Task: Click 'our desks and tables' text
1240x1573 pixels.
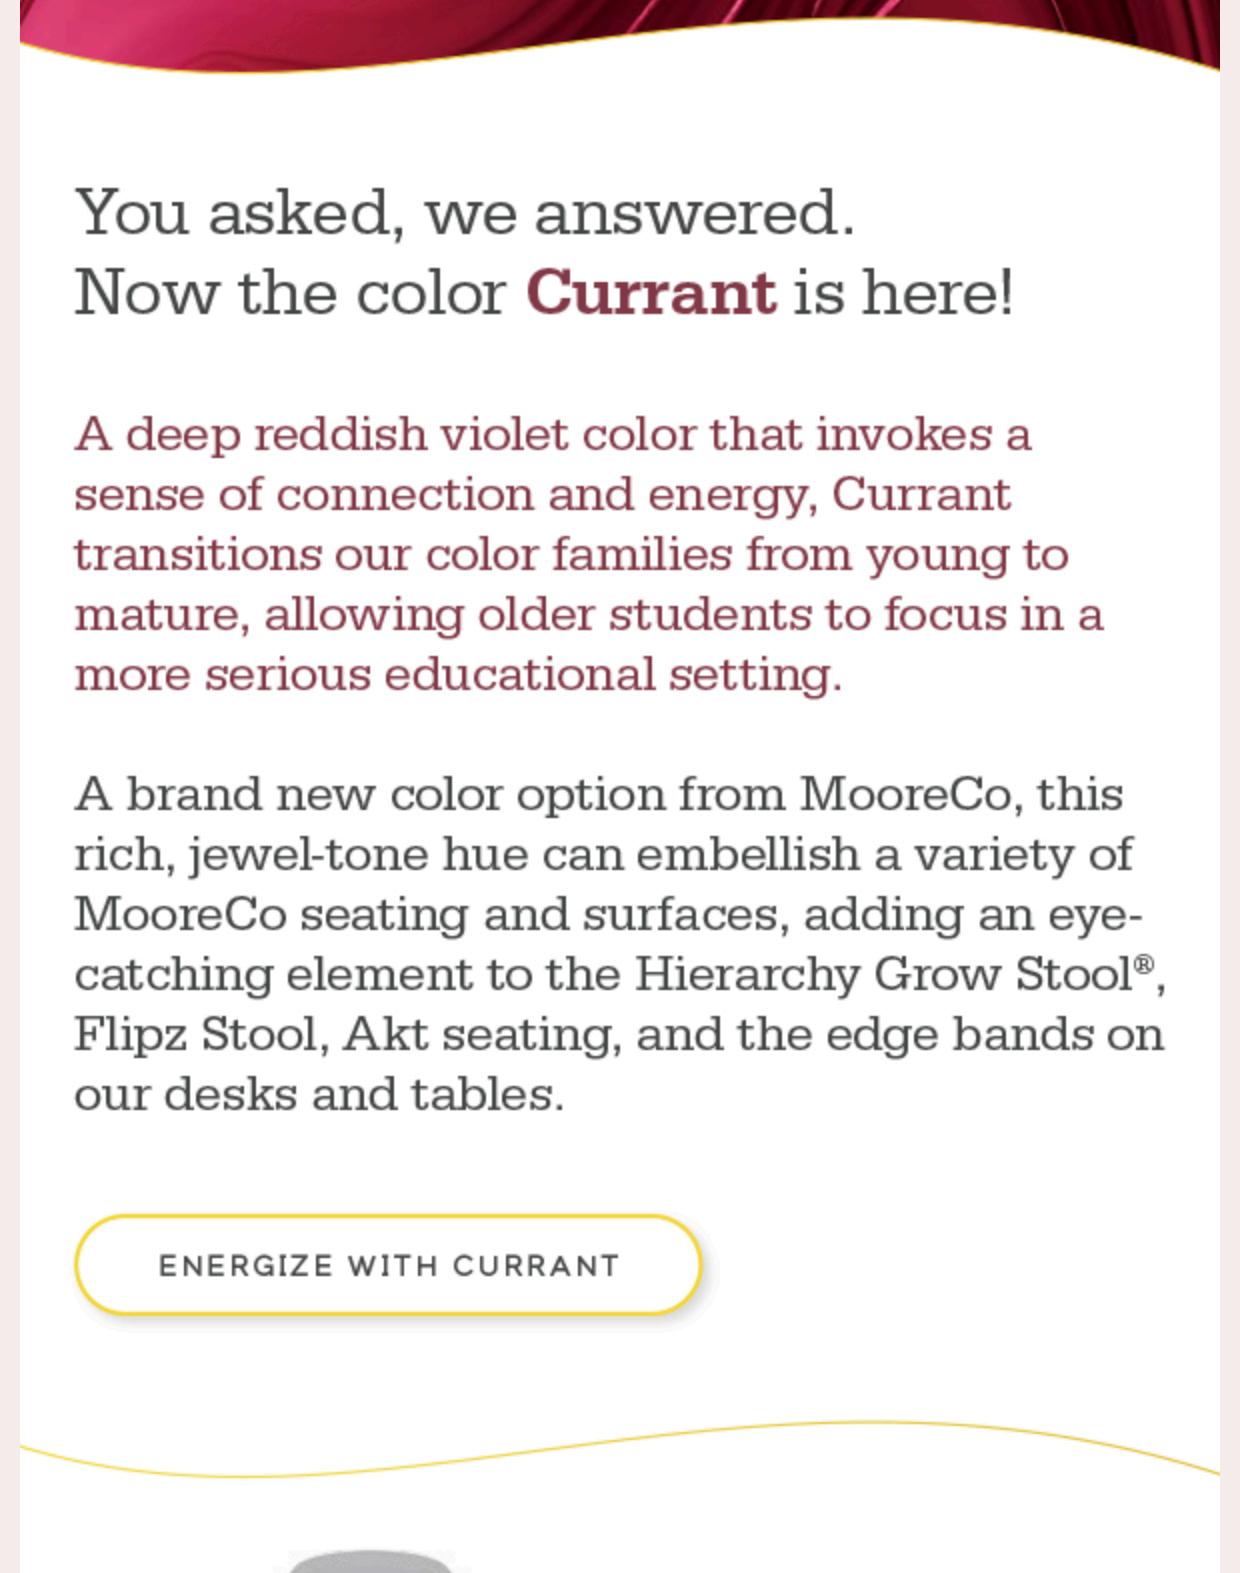Action: [318, 1094]
